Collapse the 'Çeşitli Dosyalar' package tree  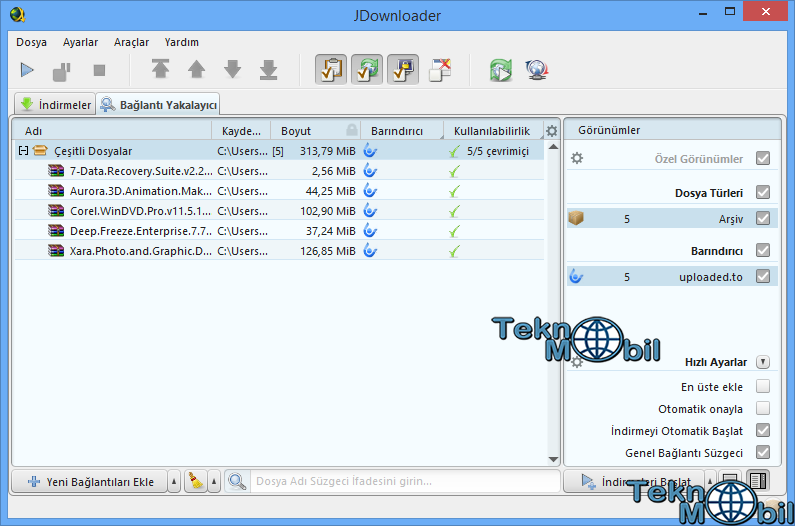coord(22,151)
